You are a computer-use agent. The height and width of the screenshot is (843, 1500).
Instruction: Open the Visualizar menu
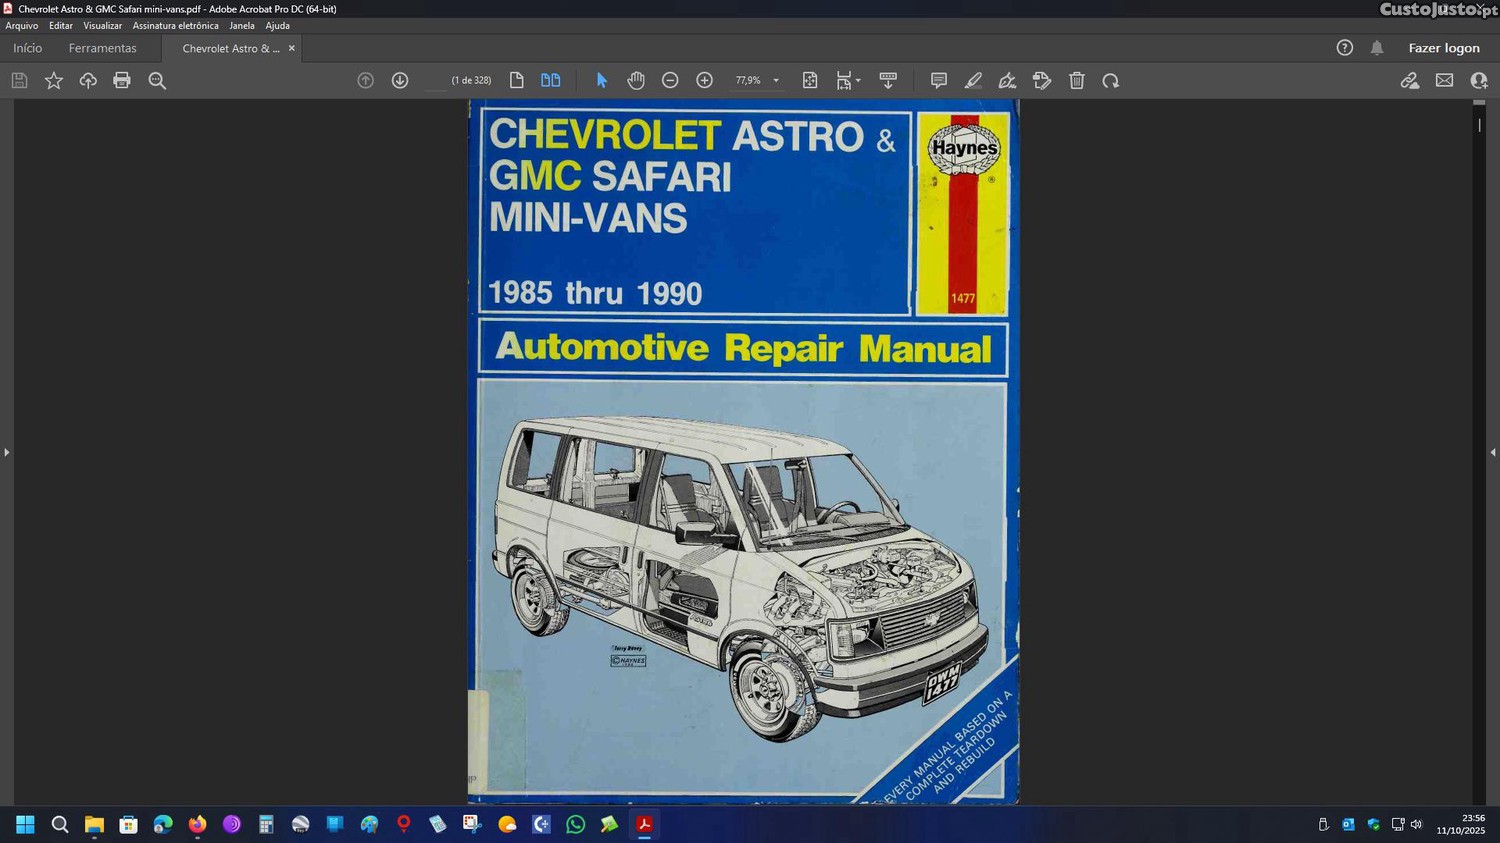pos(102,26)
